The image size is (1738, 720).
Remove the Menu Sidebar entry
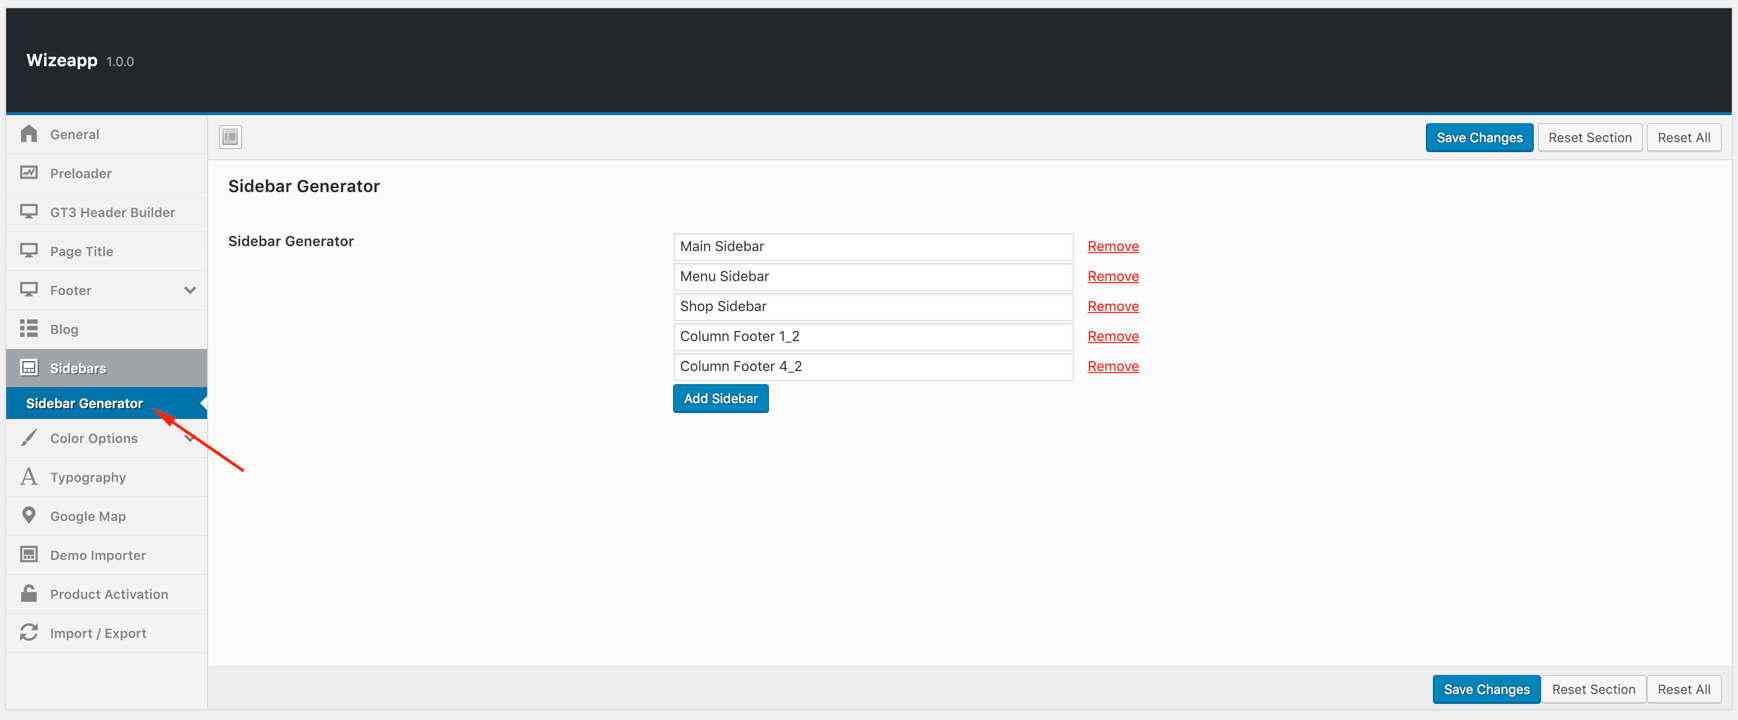(x=1113, y=276)
